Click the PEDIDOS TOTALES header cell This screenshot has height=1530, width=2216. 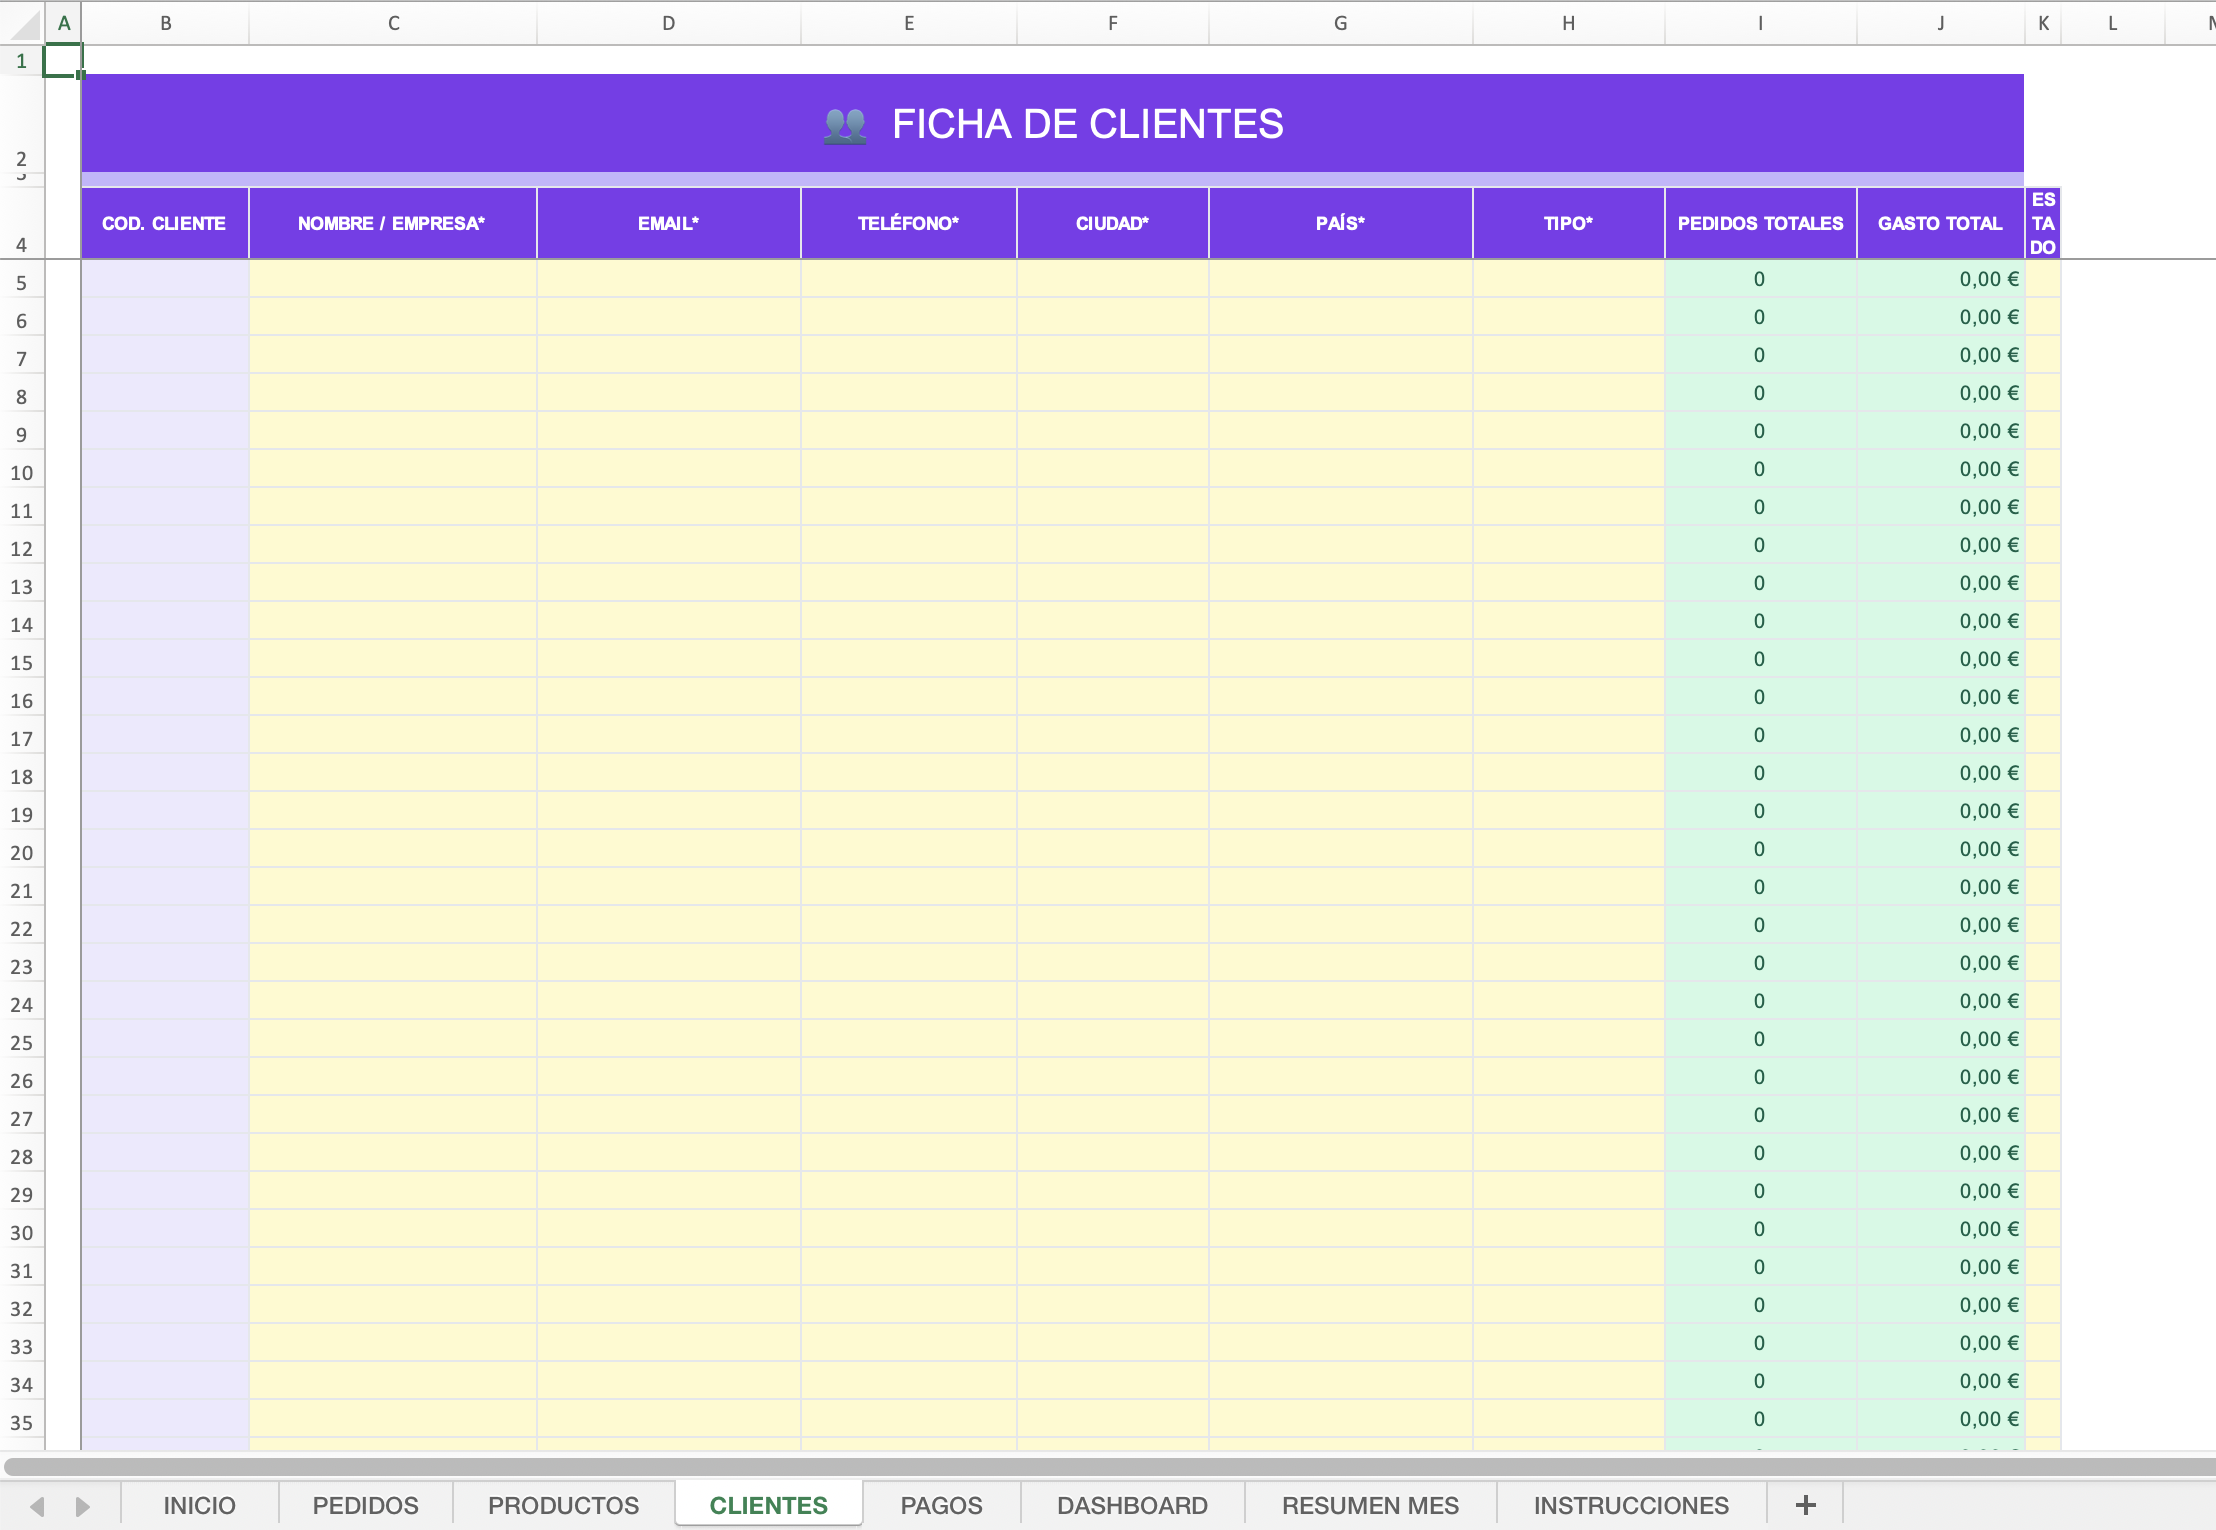pos(1761,223)
